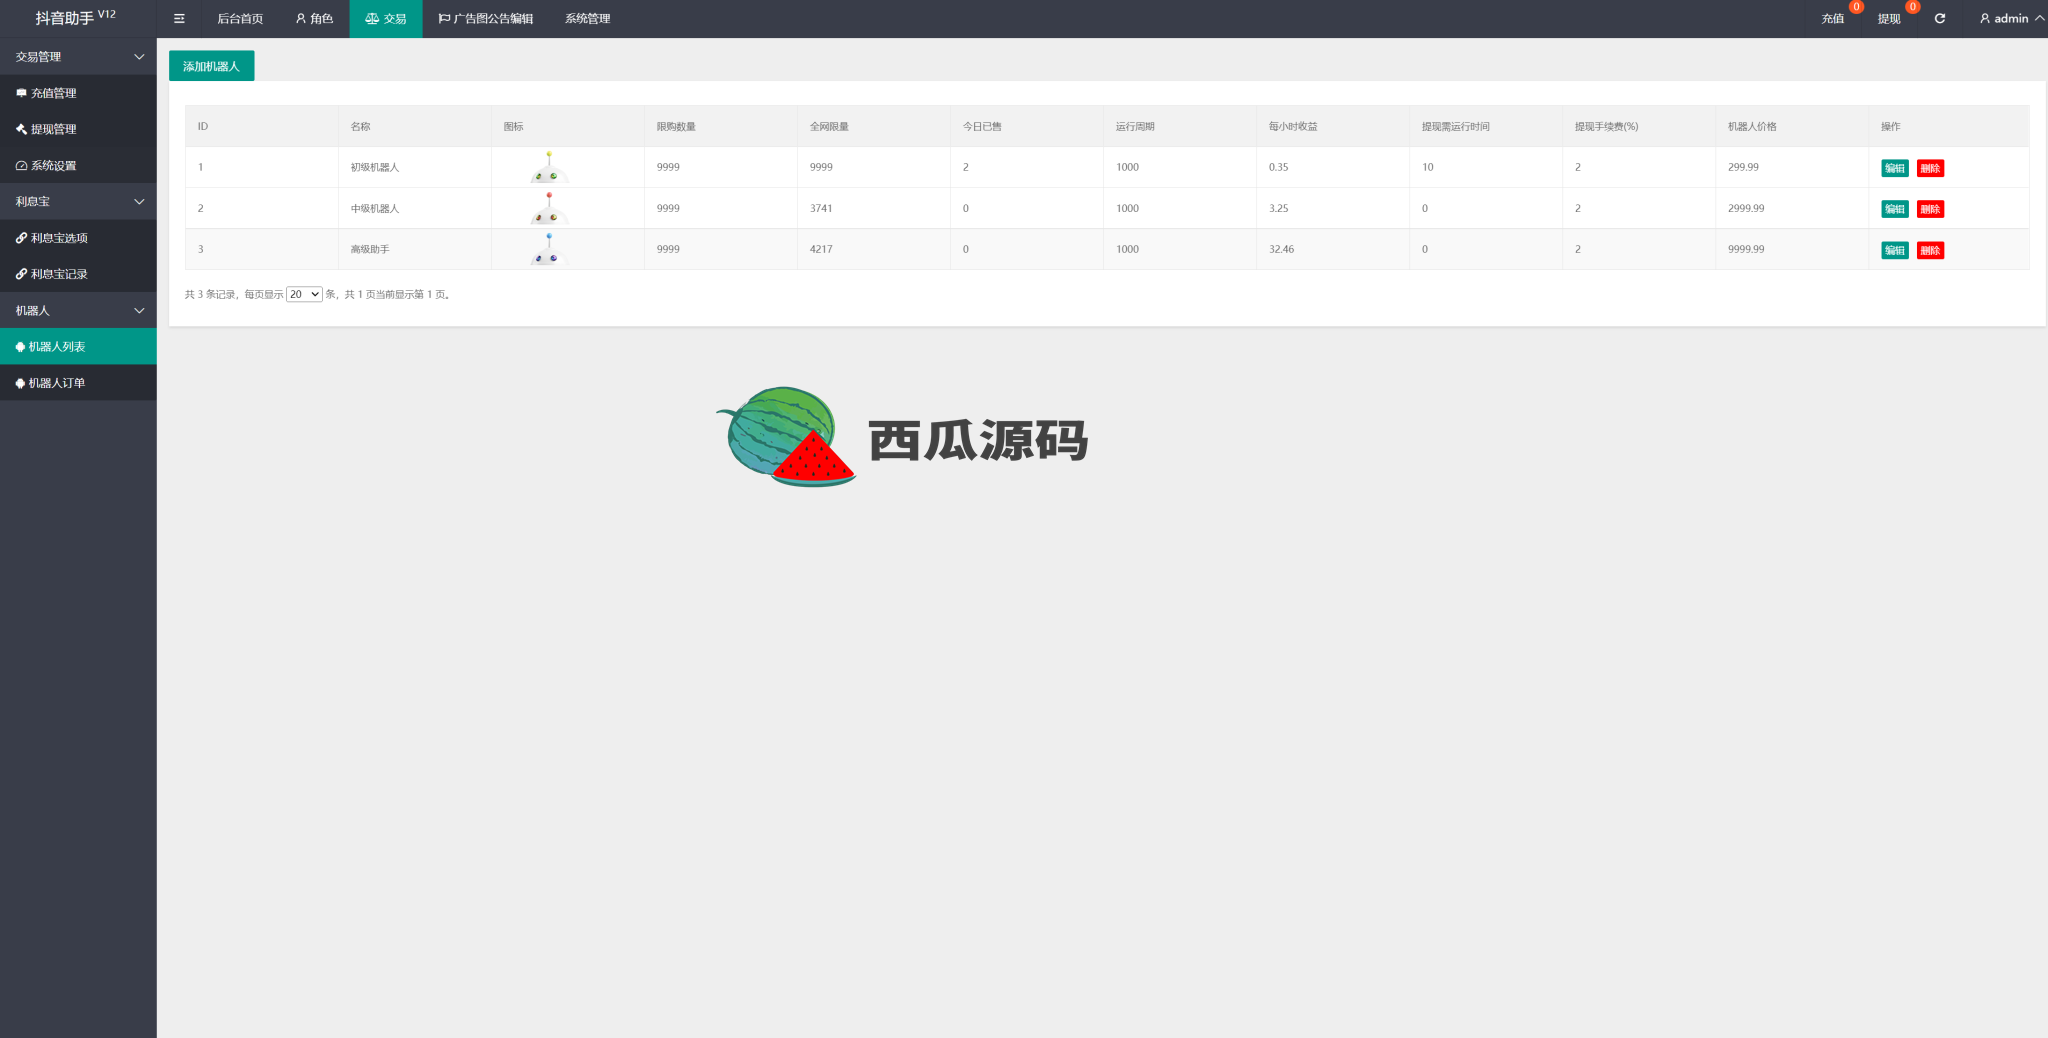Click the 初级机器人 robot icon thumbnail
The image size is (2048, 1038).
tap(548, 167)
